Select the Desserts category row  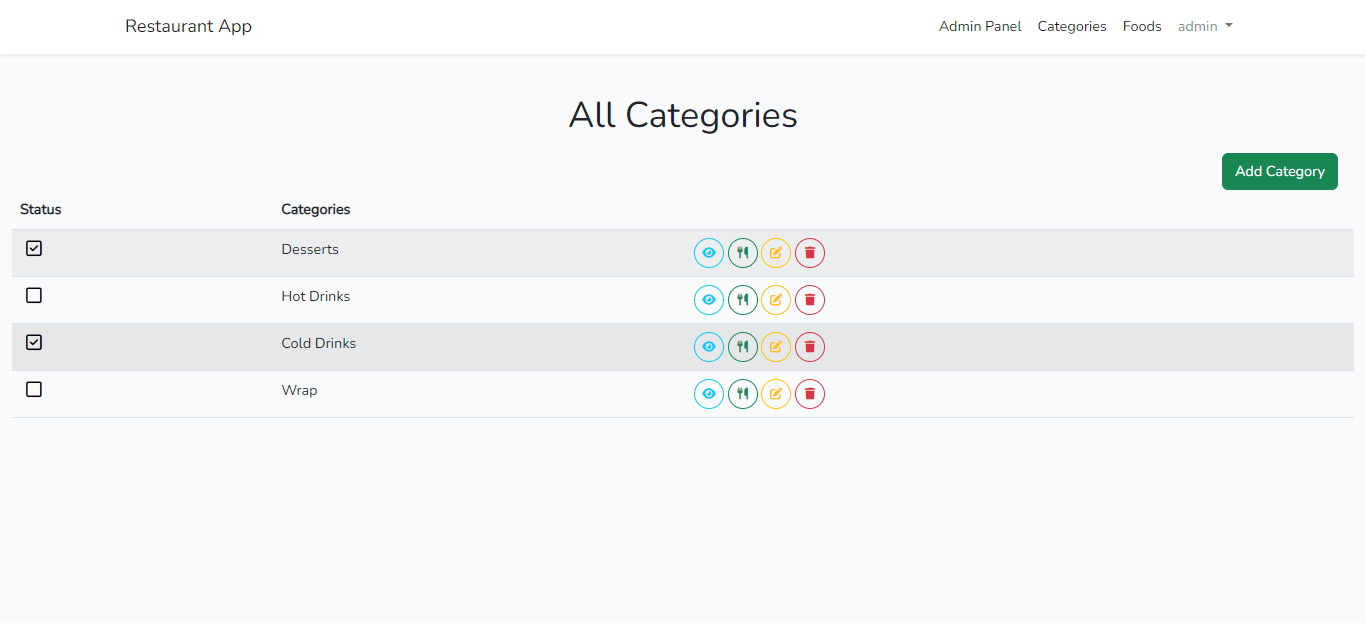point(309,249)
